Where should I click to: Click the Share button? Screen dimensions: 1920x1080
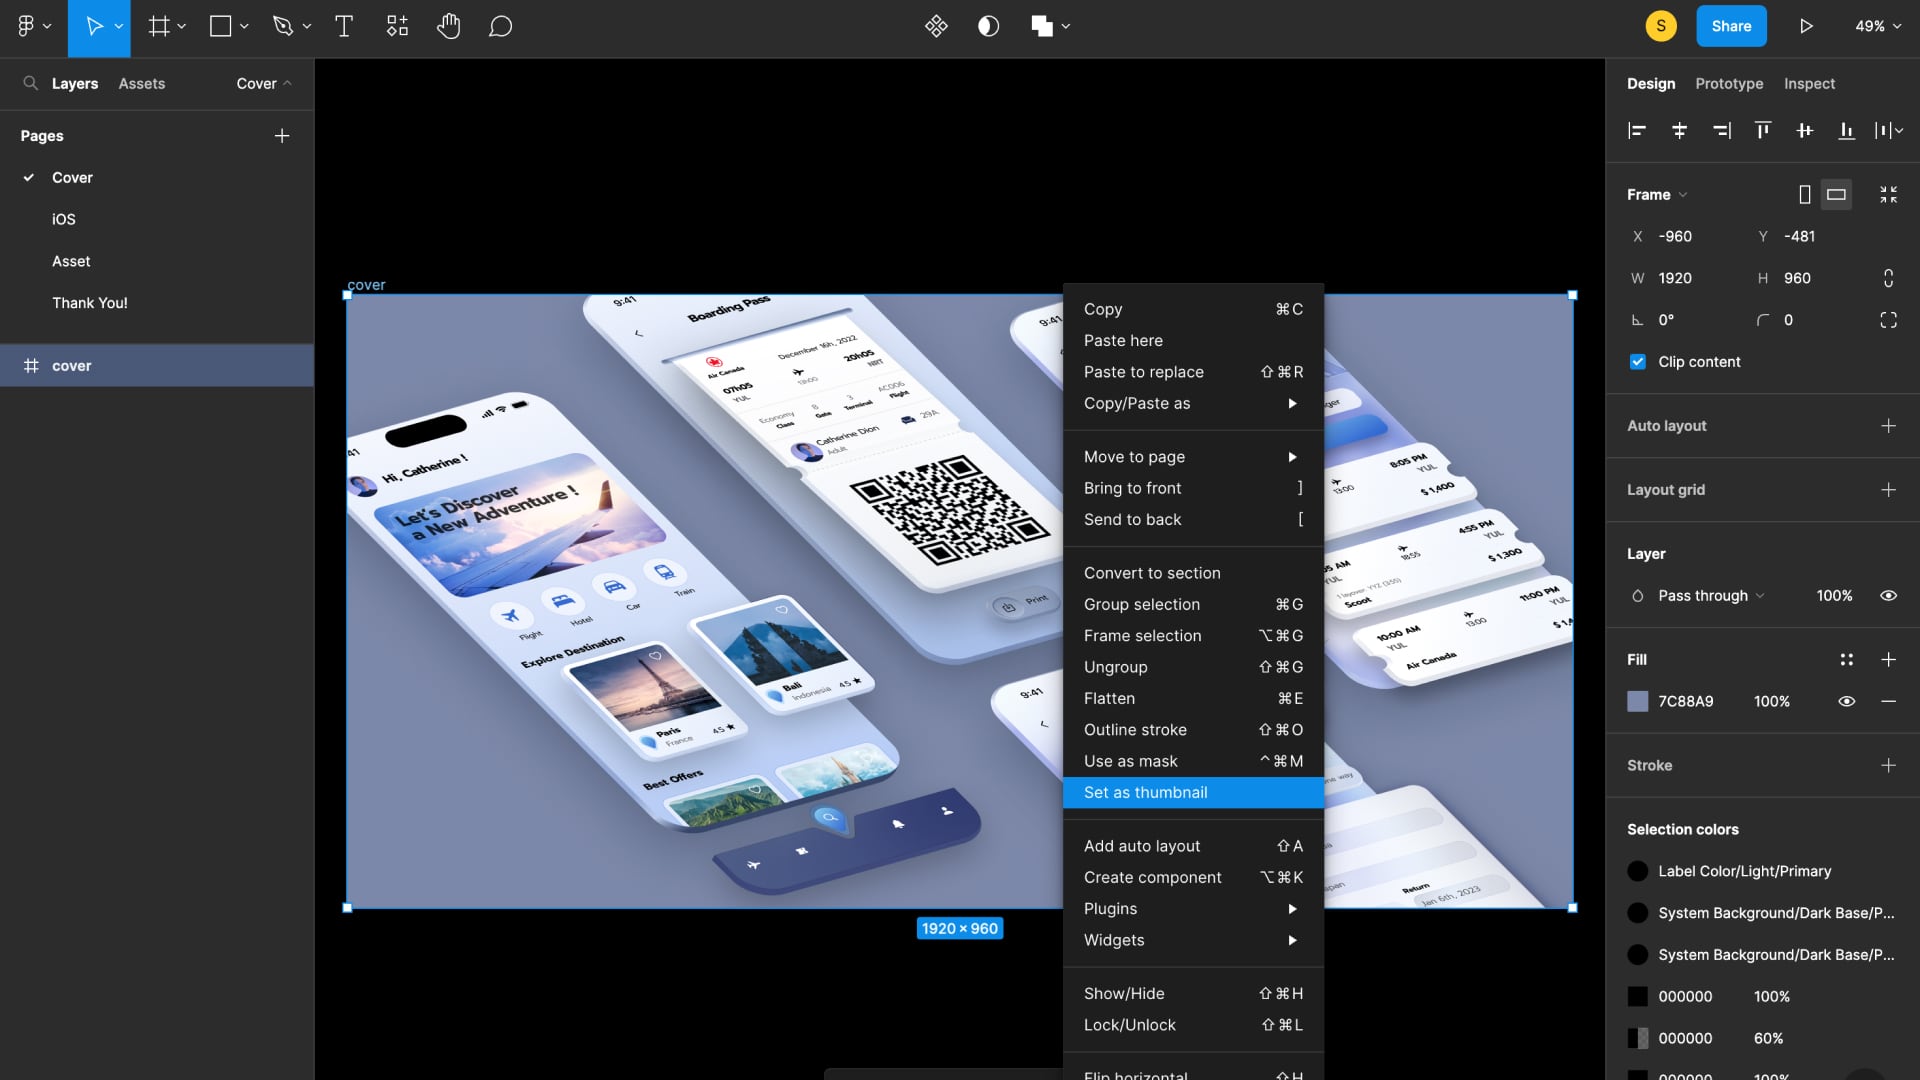point(1731,26)
